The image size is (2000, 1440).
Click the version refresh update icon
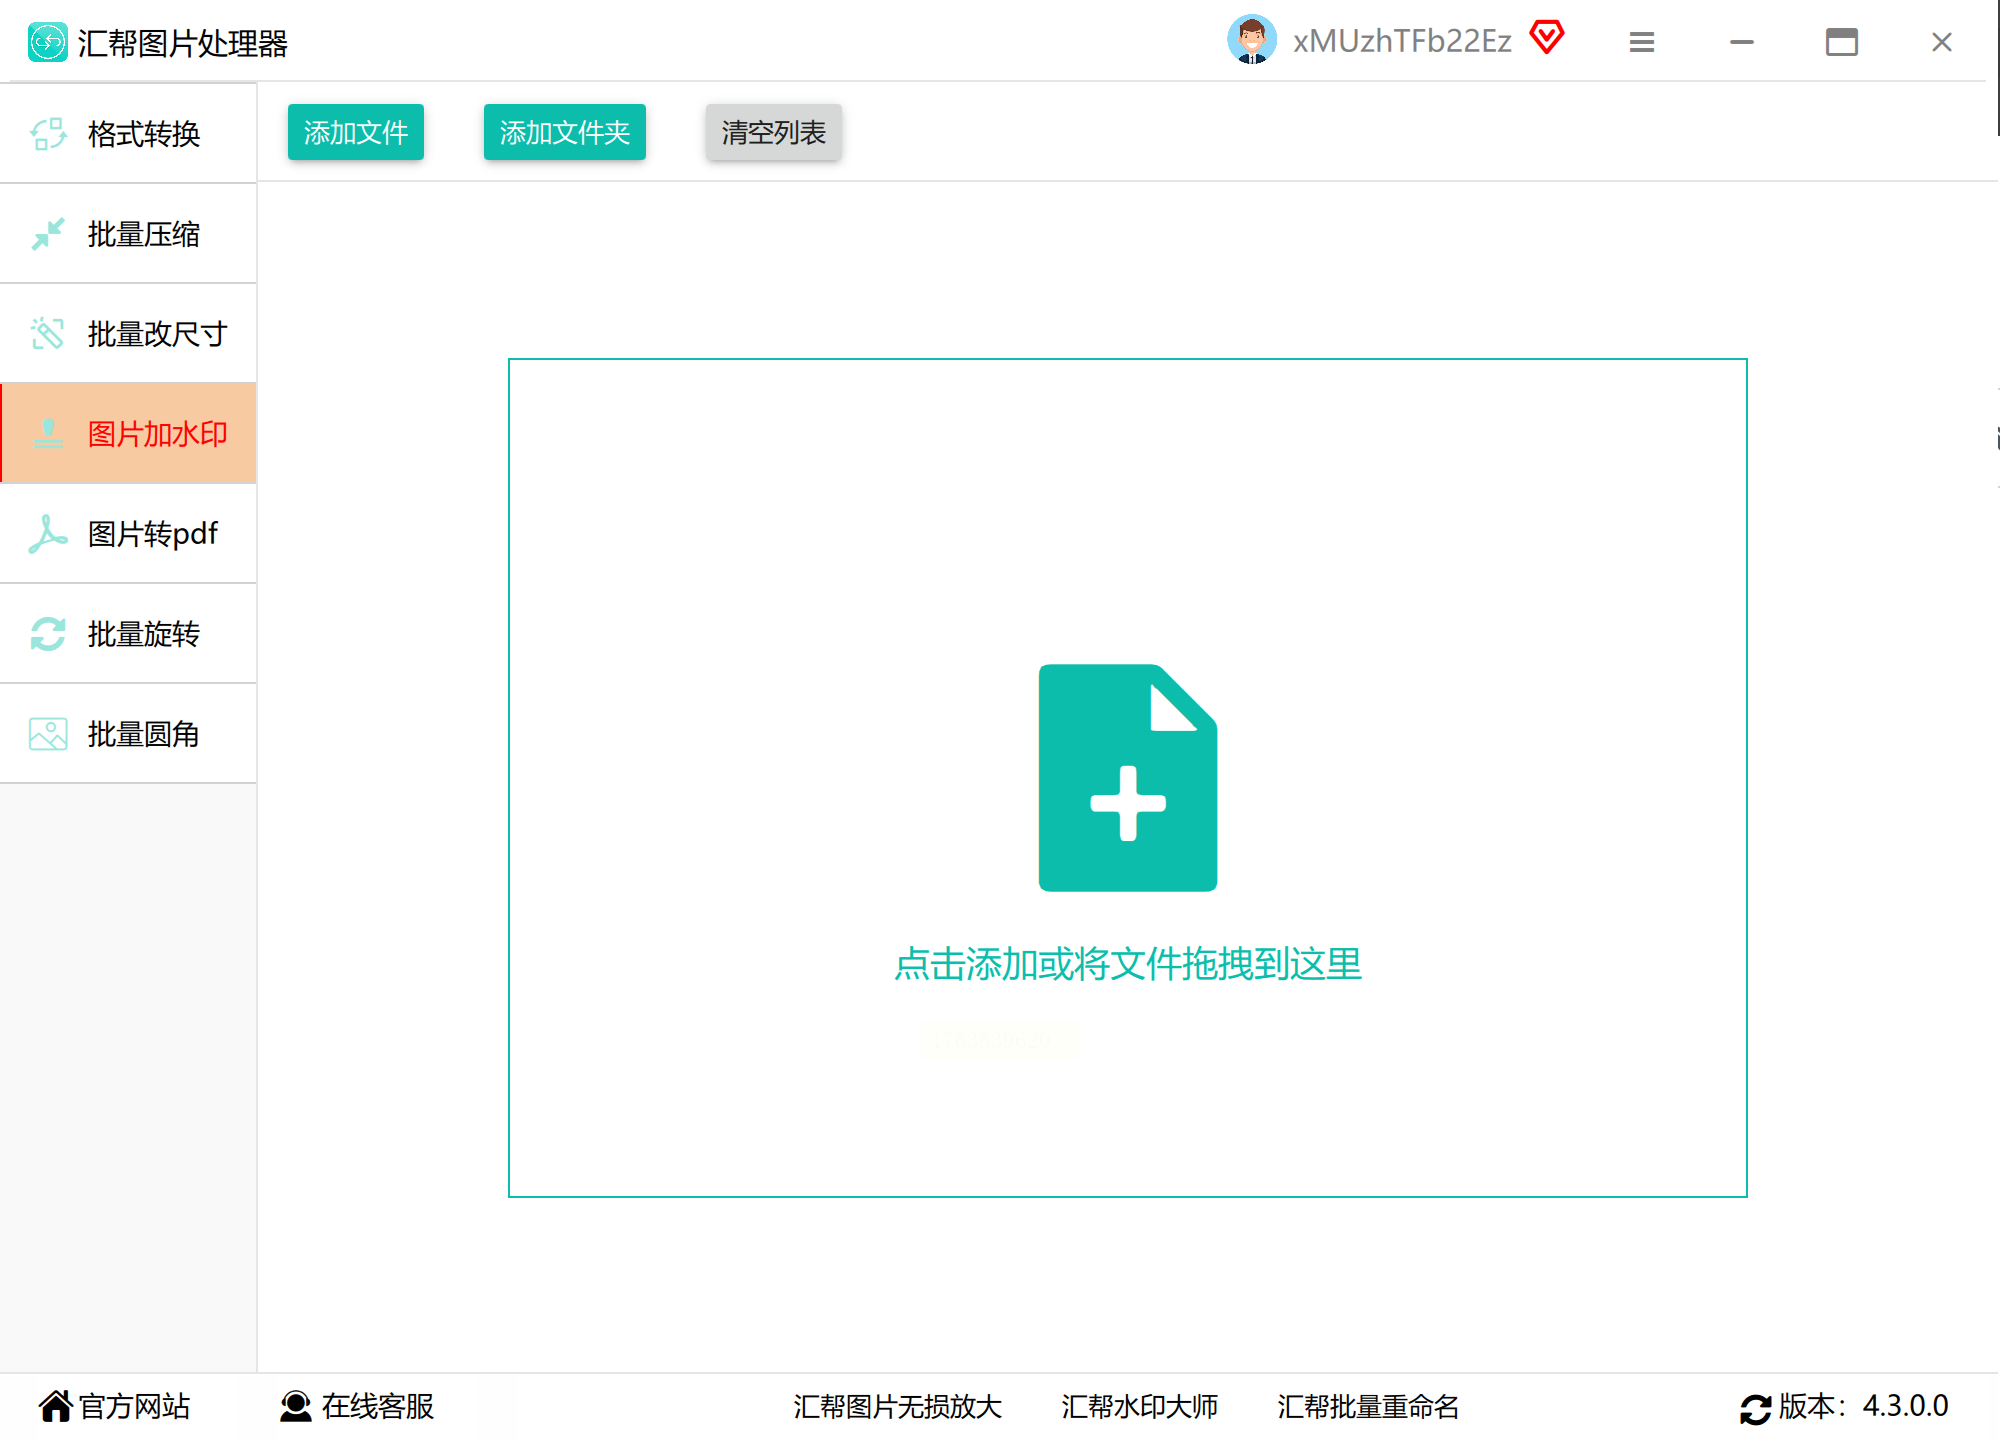(1755, 1408)
